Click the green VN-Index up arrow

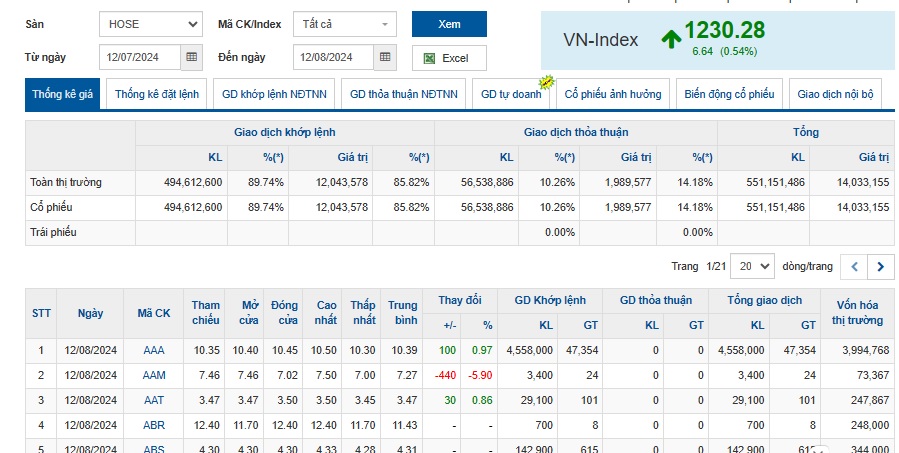[671, 39]
